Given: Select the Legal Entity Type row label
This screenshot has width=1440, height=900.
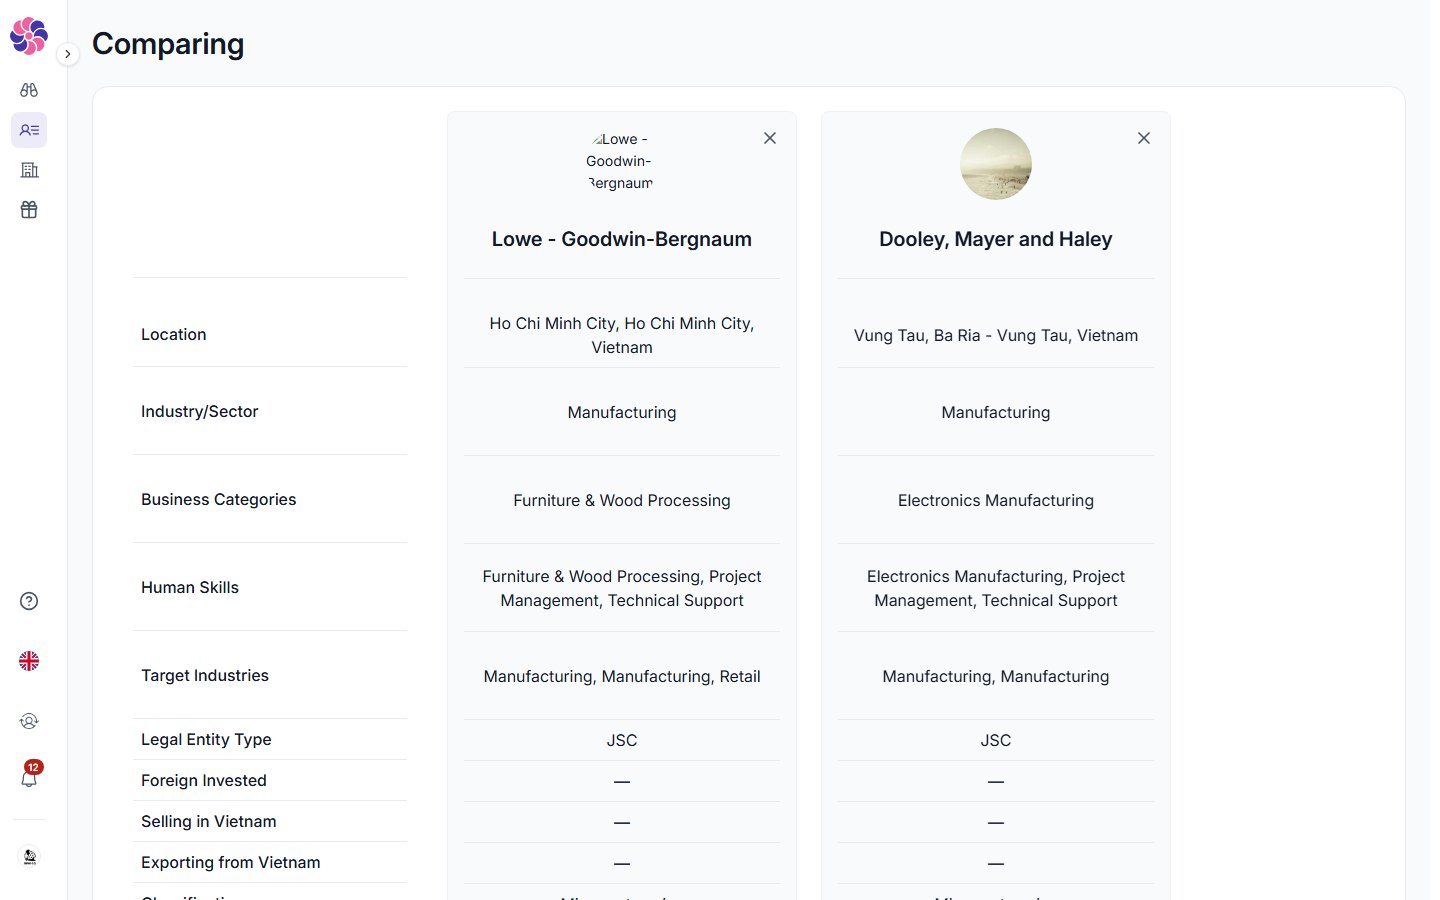Looking at the screenshot, I should [206, 739].
